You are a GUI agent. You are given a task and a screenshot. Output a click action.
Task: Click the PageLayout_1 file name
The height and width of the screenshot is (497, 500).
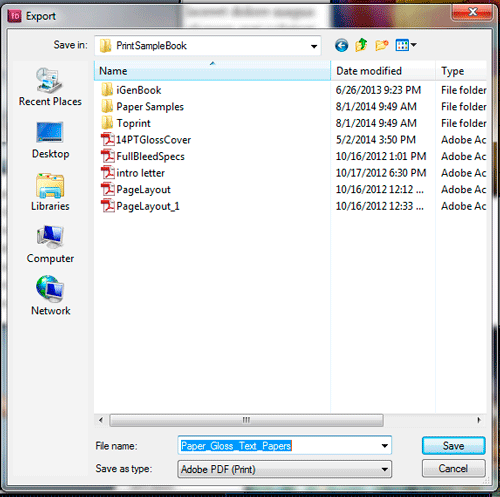[148, 206]
